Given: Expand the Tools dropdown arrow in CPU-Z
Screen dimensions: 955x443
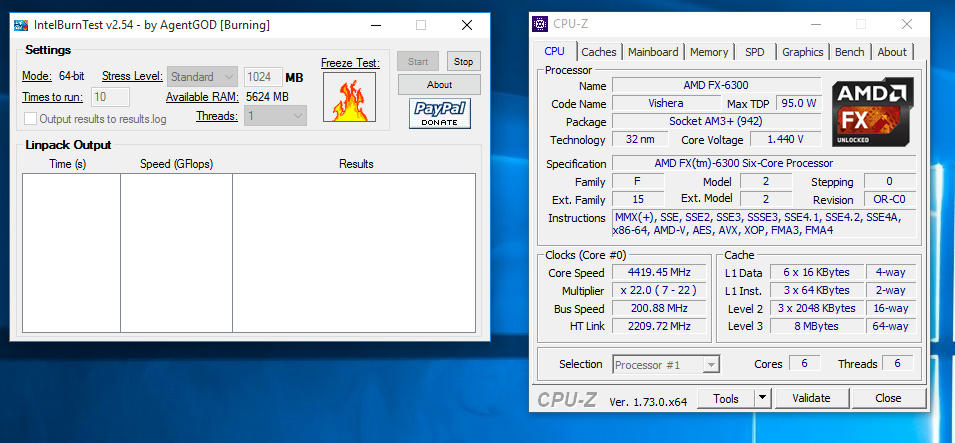Looking at the screenshot, I should coord(763,399).
